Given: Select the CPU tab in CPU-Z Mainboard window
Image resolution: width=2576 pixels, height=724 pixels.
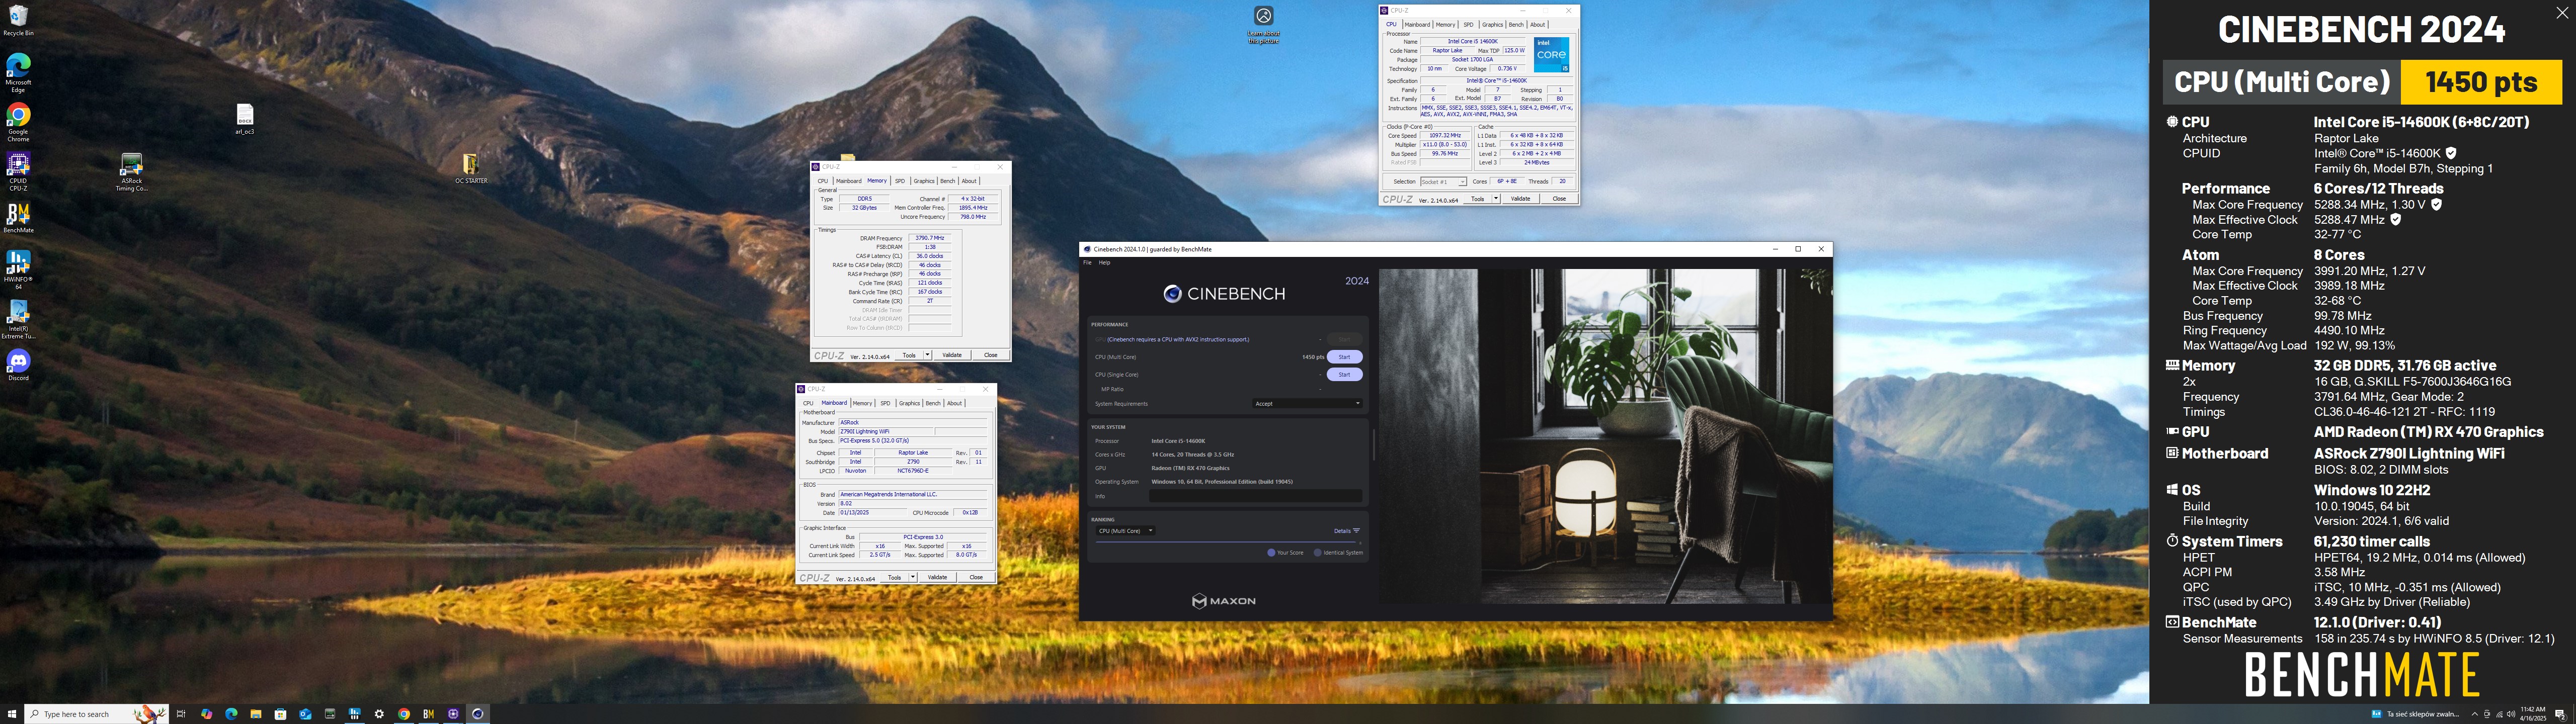Looking at the screenshot, I should (x=808, y=404).
